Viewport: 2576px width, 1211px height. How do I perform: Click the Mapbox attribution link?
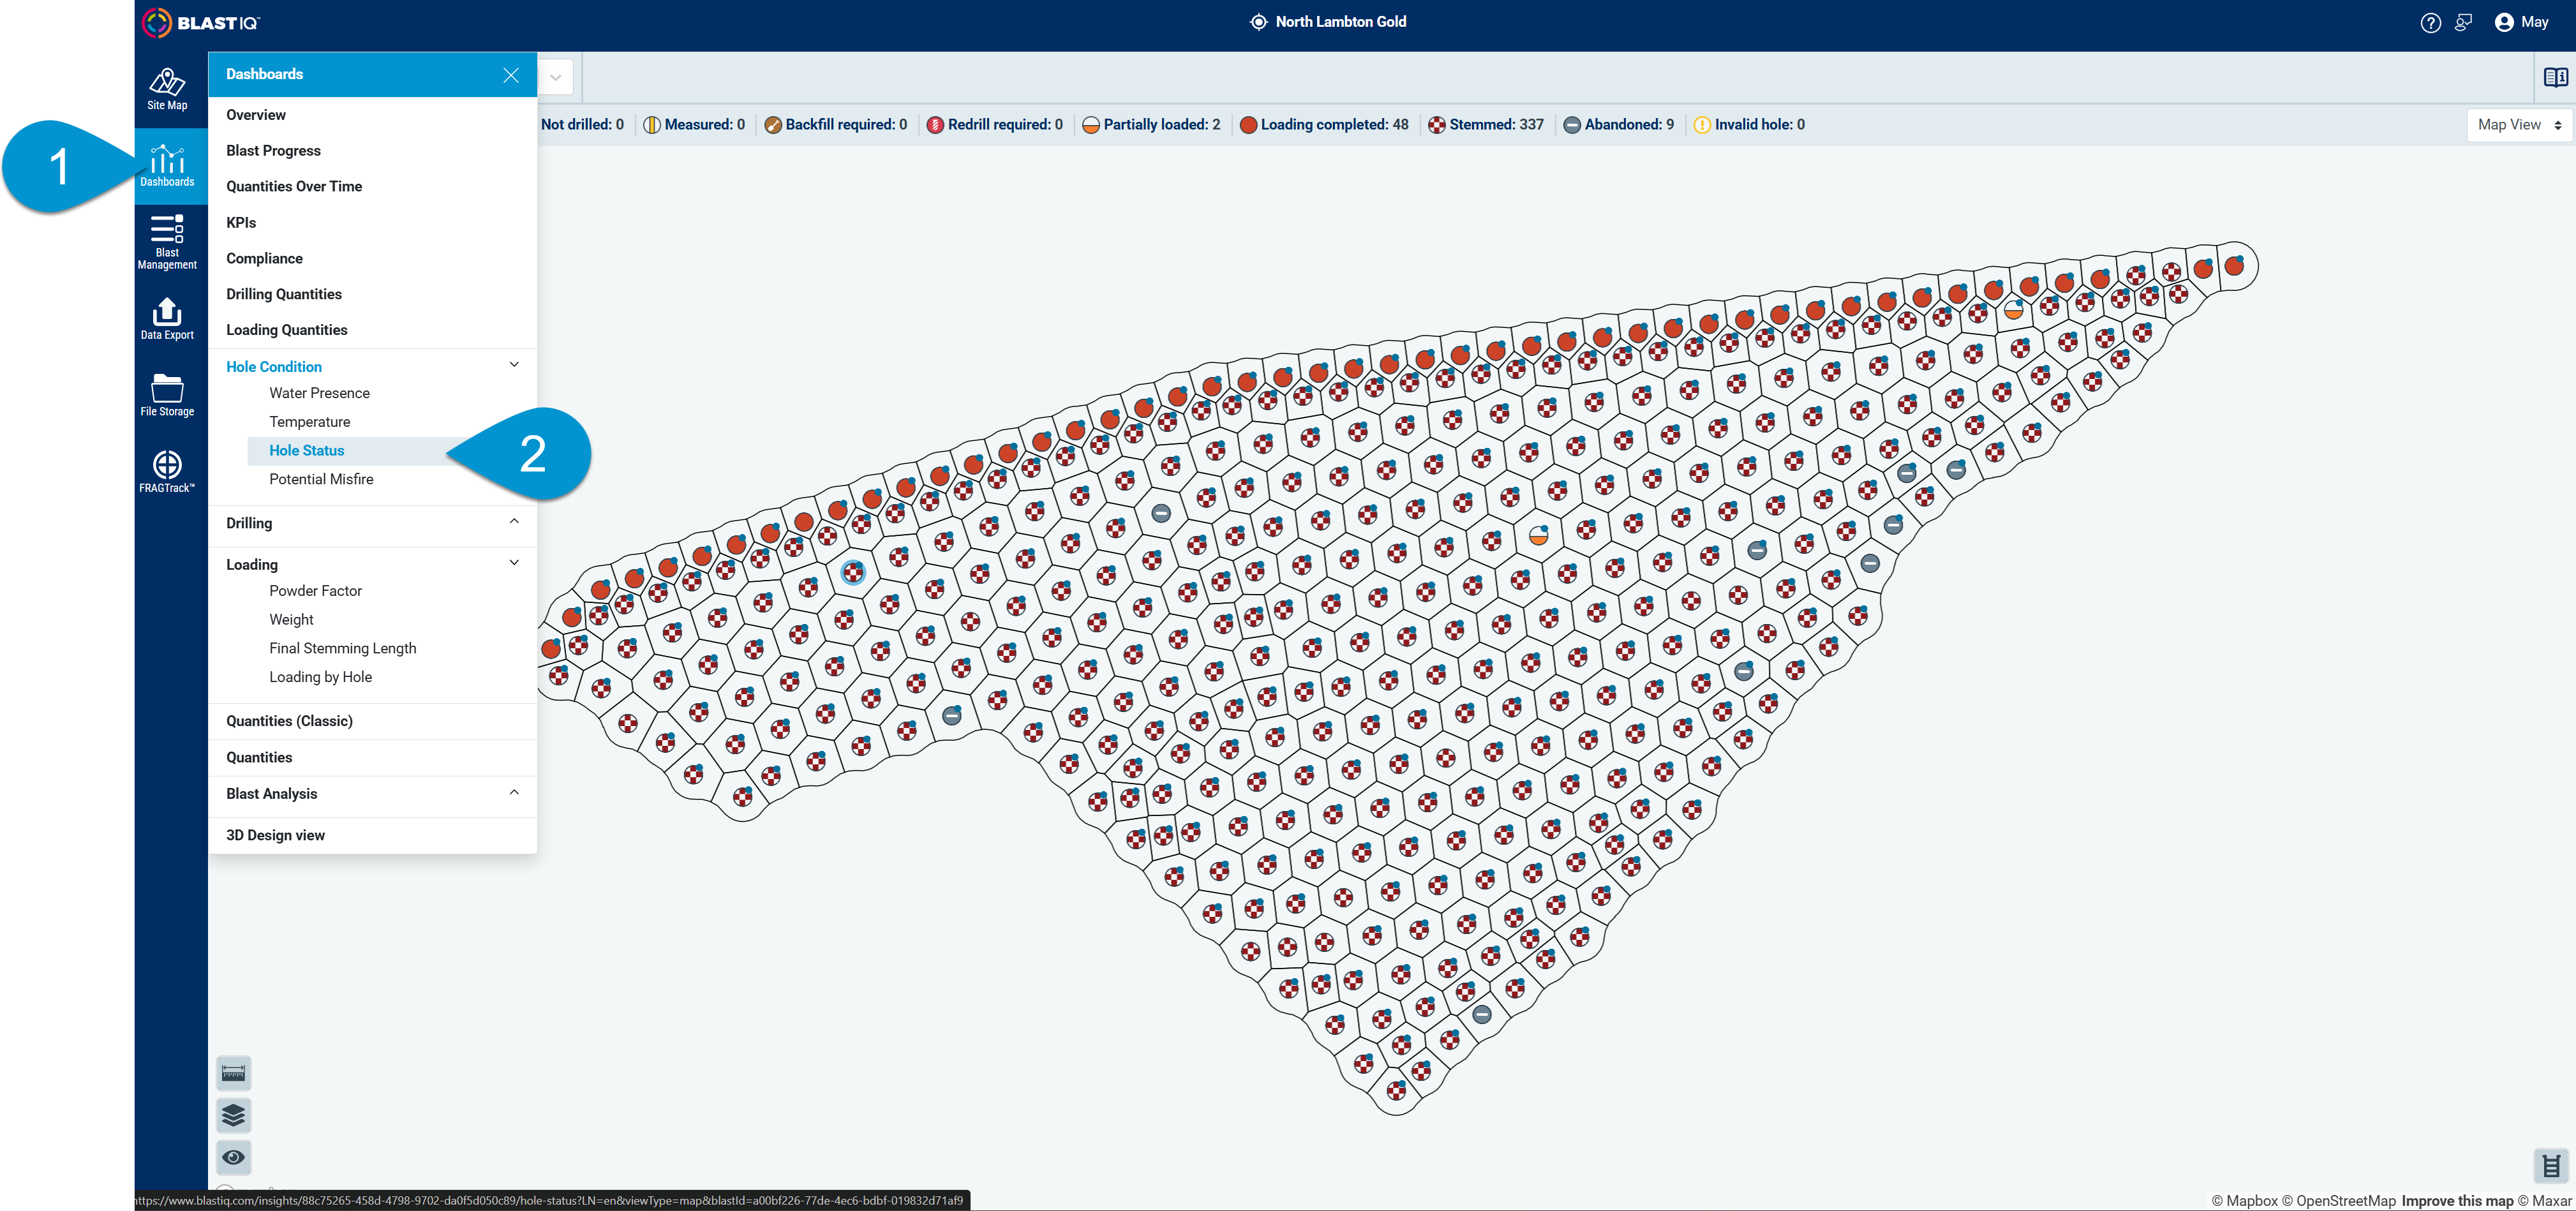2244,1201
